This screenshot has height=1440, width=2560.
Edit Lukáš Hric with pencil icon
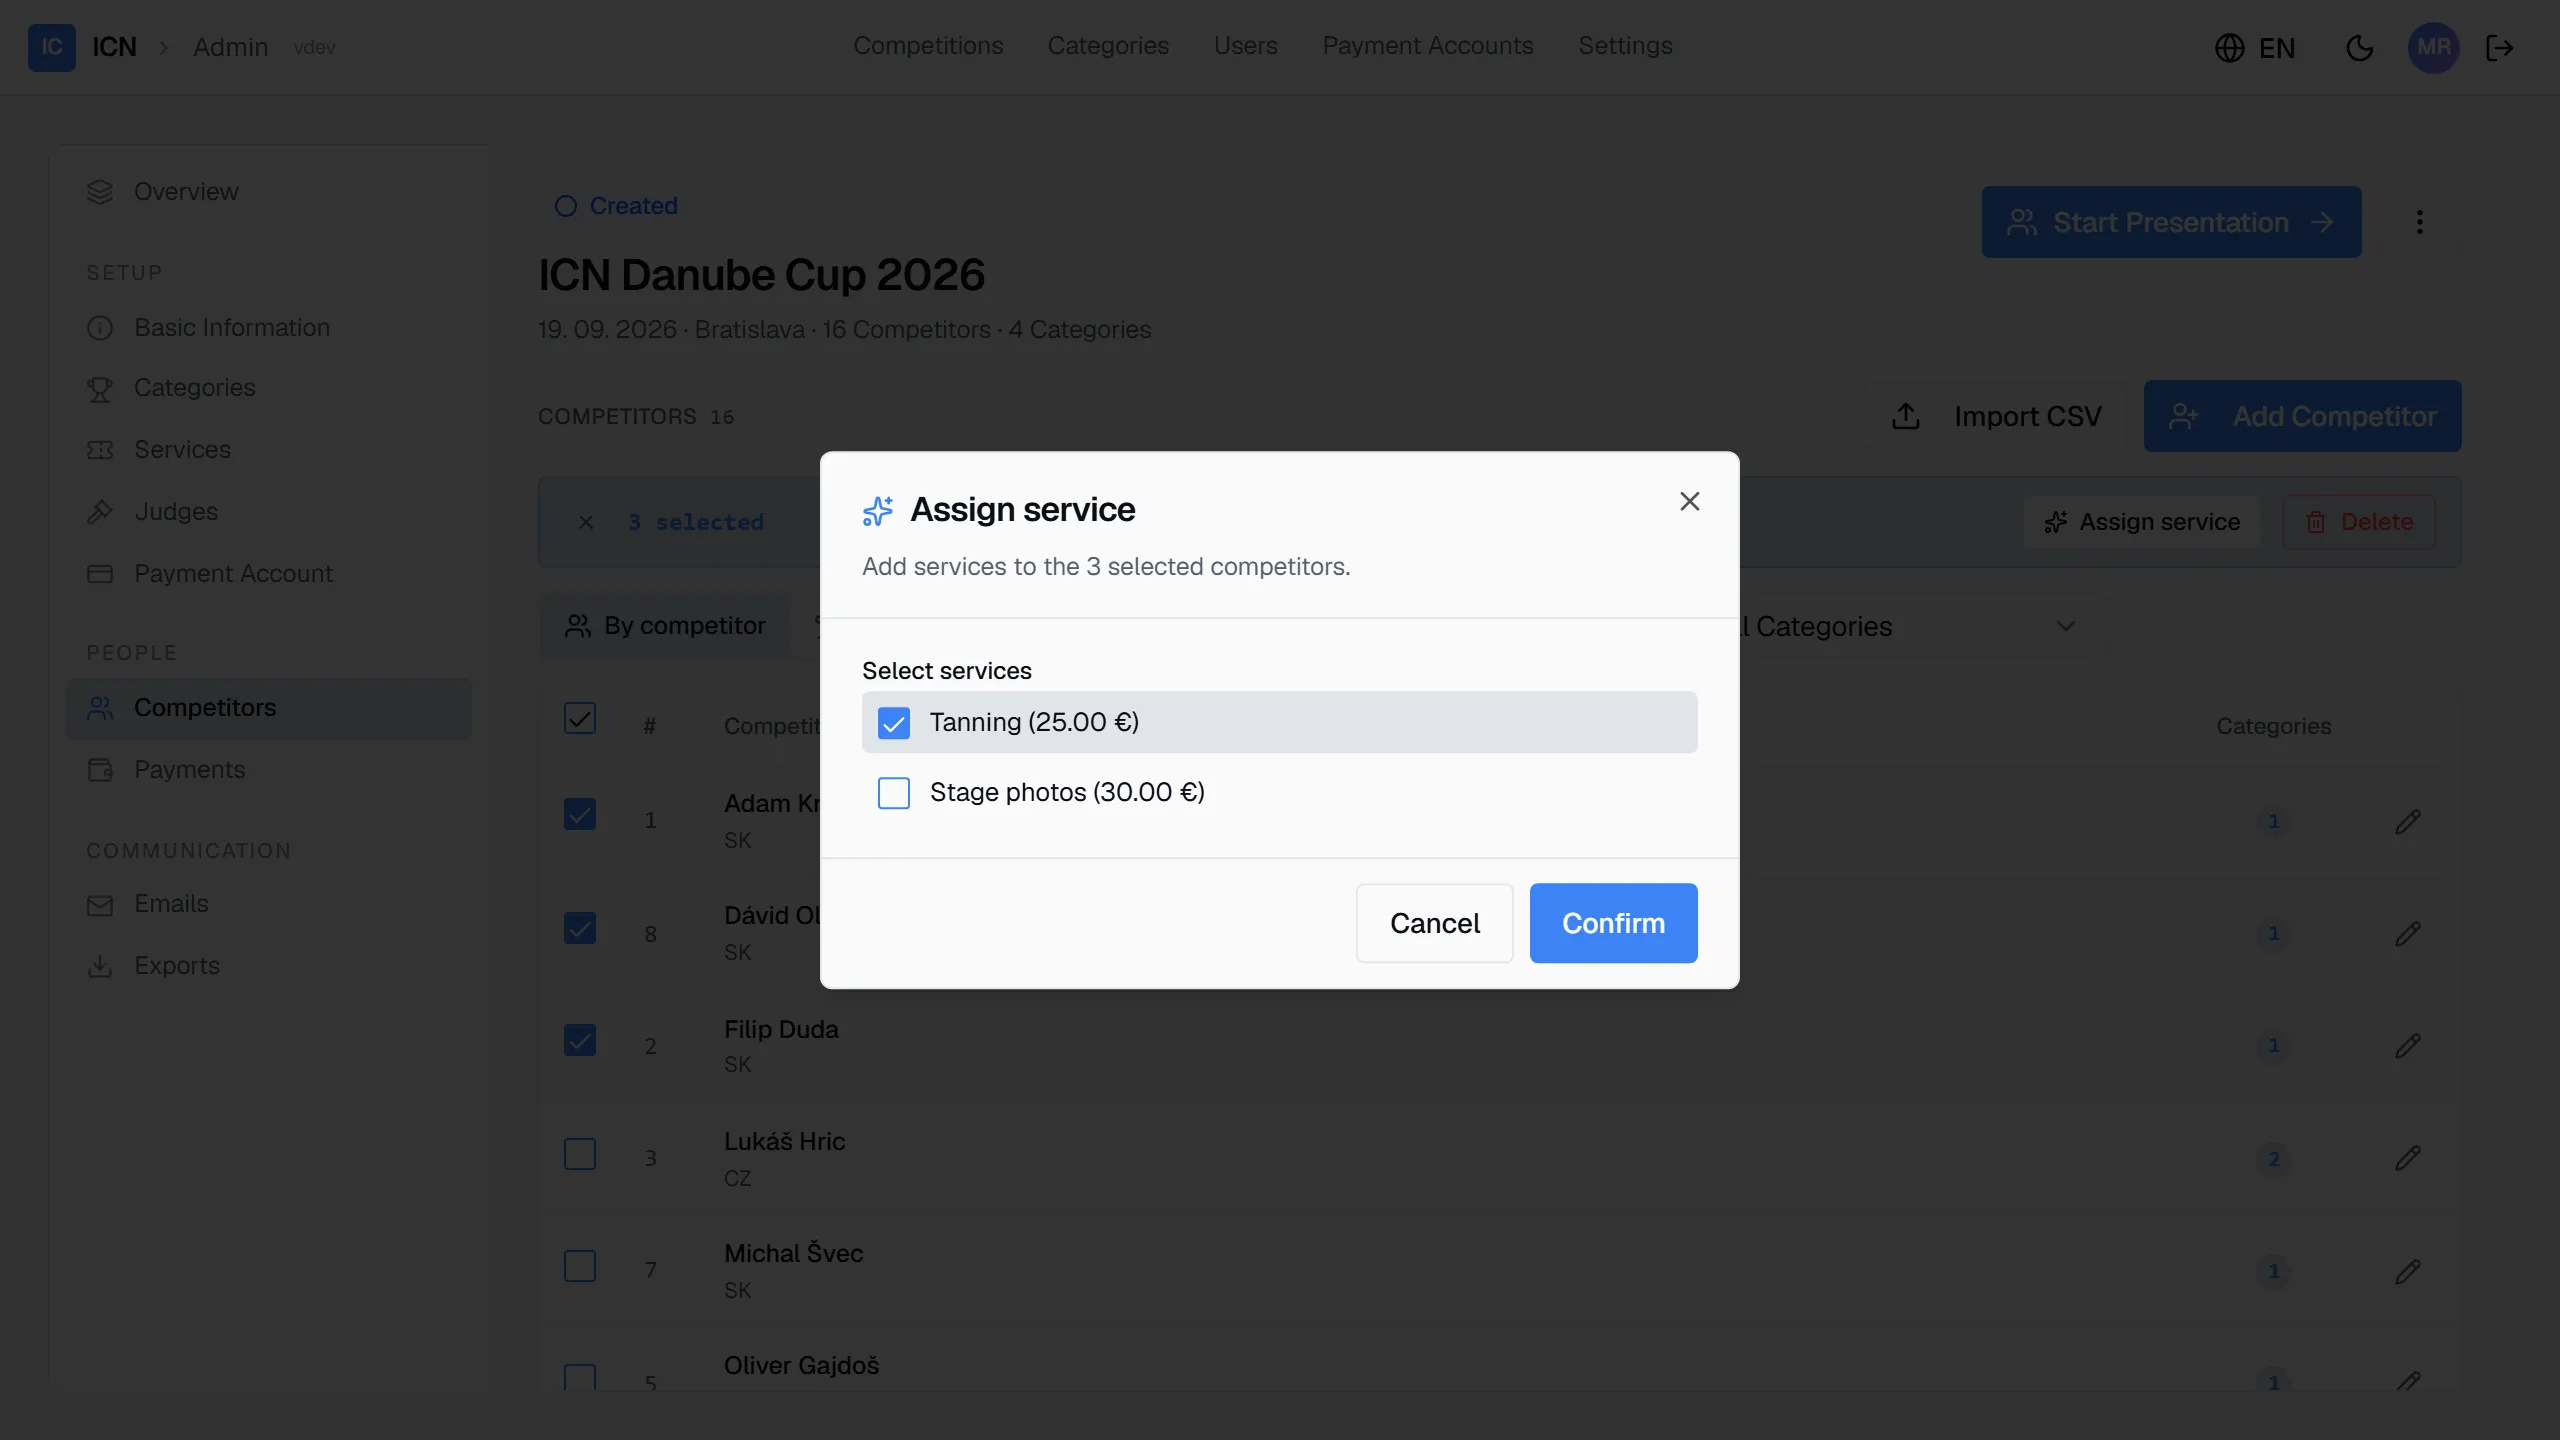(2407, 1157)
